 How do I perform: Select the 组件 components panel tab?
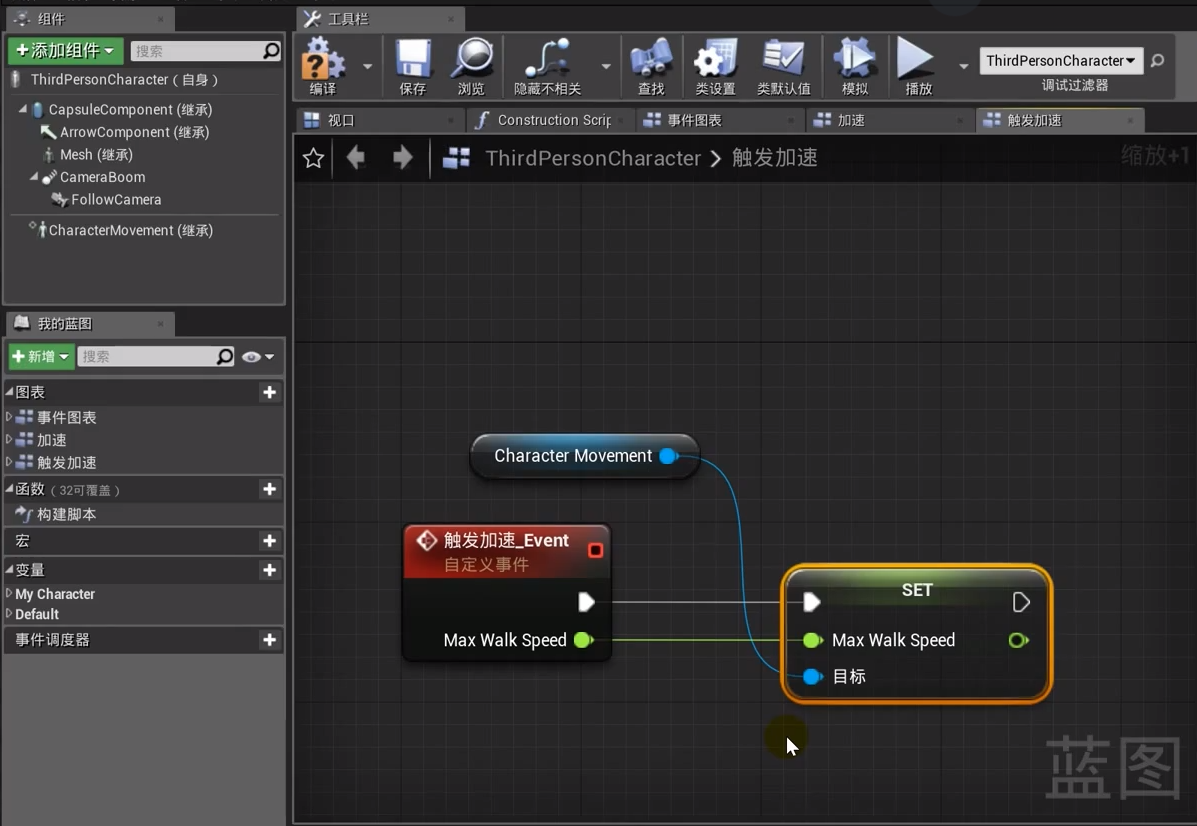[x=89, y=19]
